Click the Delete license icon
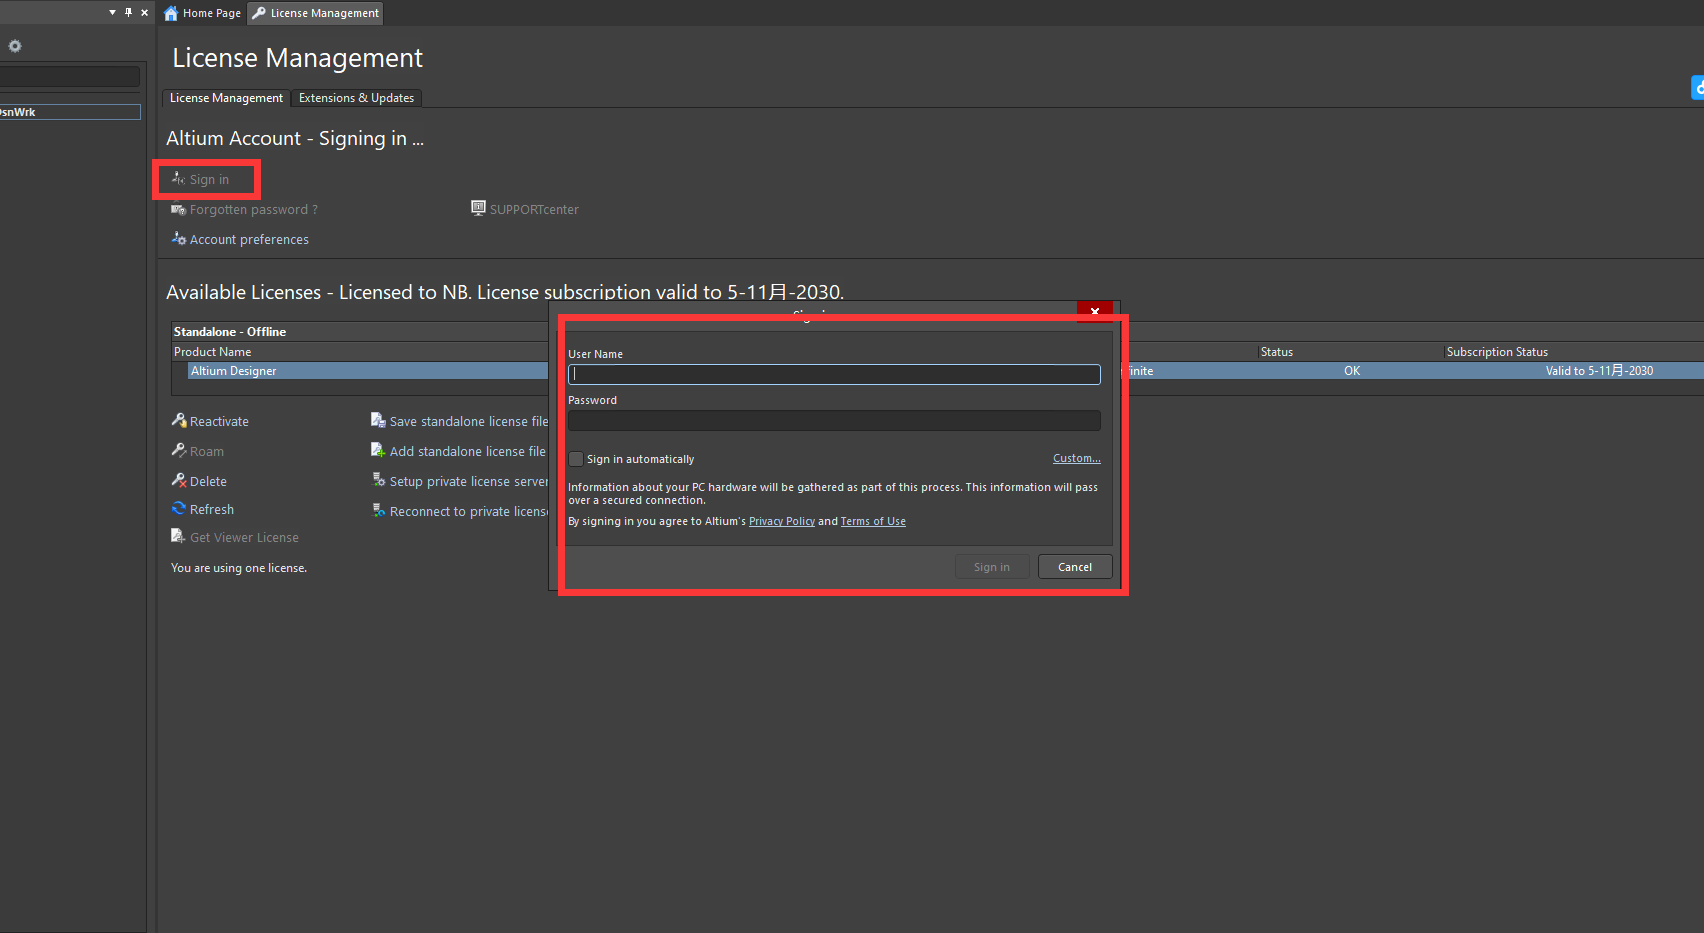Image resolution: width=1704 pixels, height=933 pixels. tap(179, 480)
